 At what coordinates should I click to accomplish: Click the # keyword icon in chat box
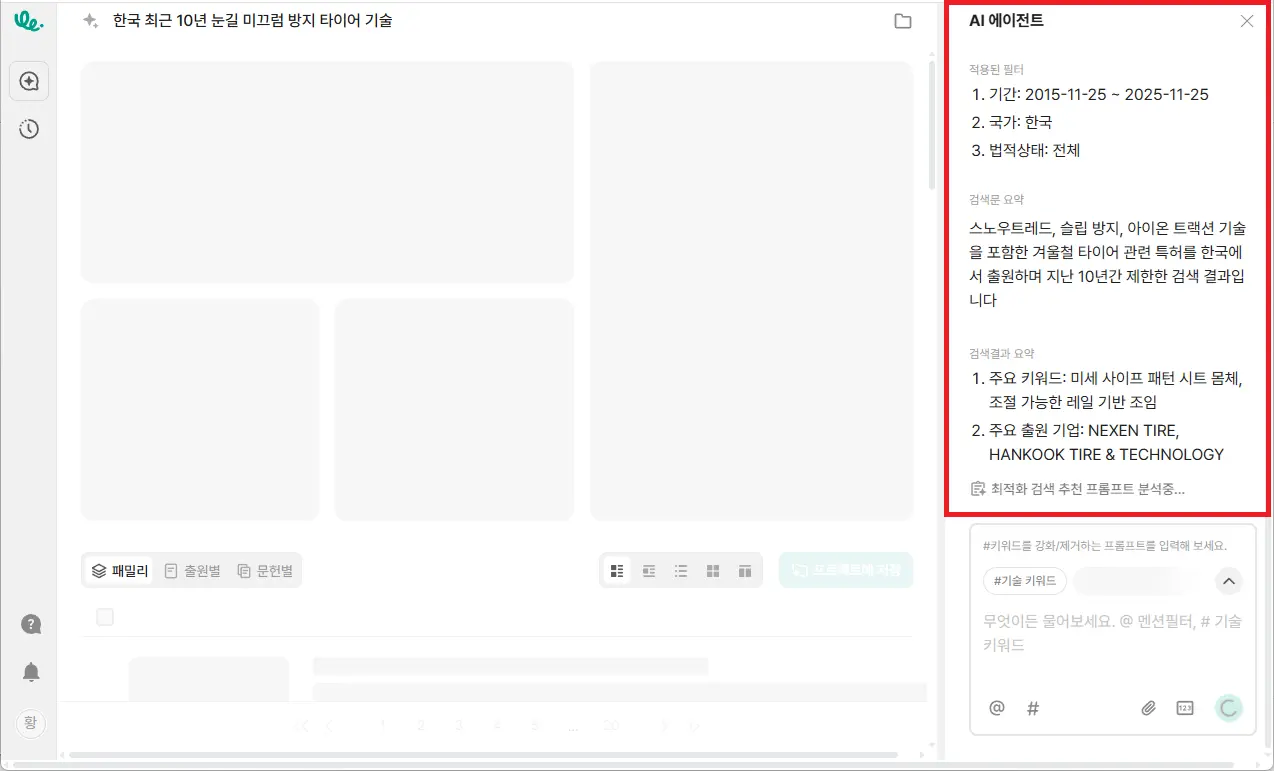[1033, 708]
